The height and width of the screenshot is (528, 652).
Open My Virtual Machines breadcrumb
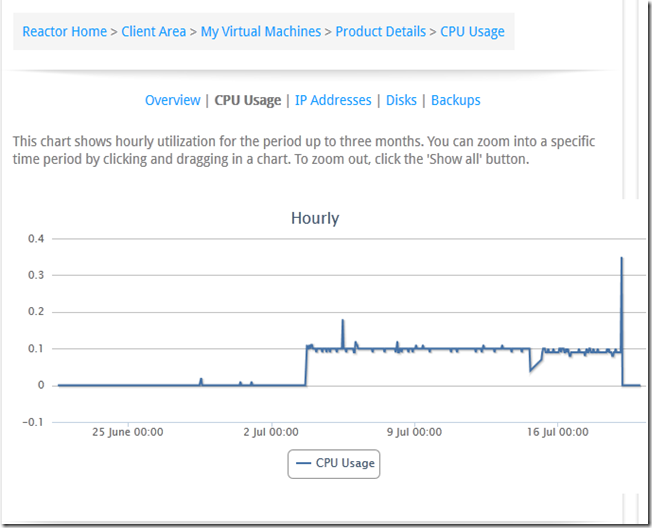[x=261, y=32]
